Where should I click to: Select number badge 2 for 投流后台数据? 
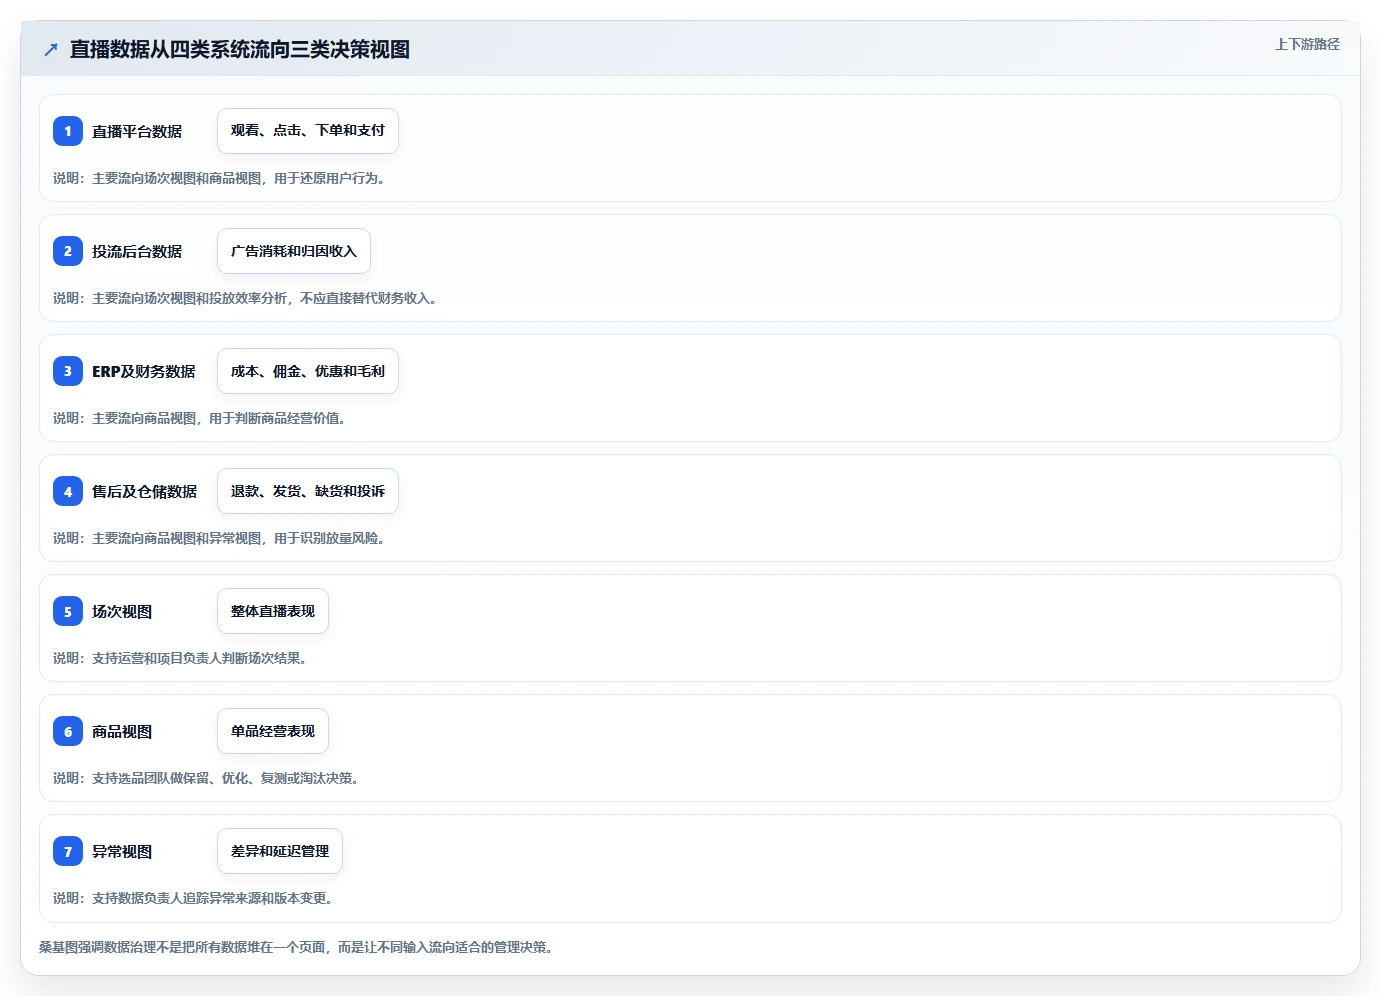pos(68,251)
